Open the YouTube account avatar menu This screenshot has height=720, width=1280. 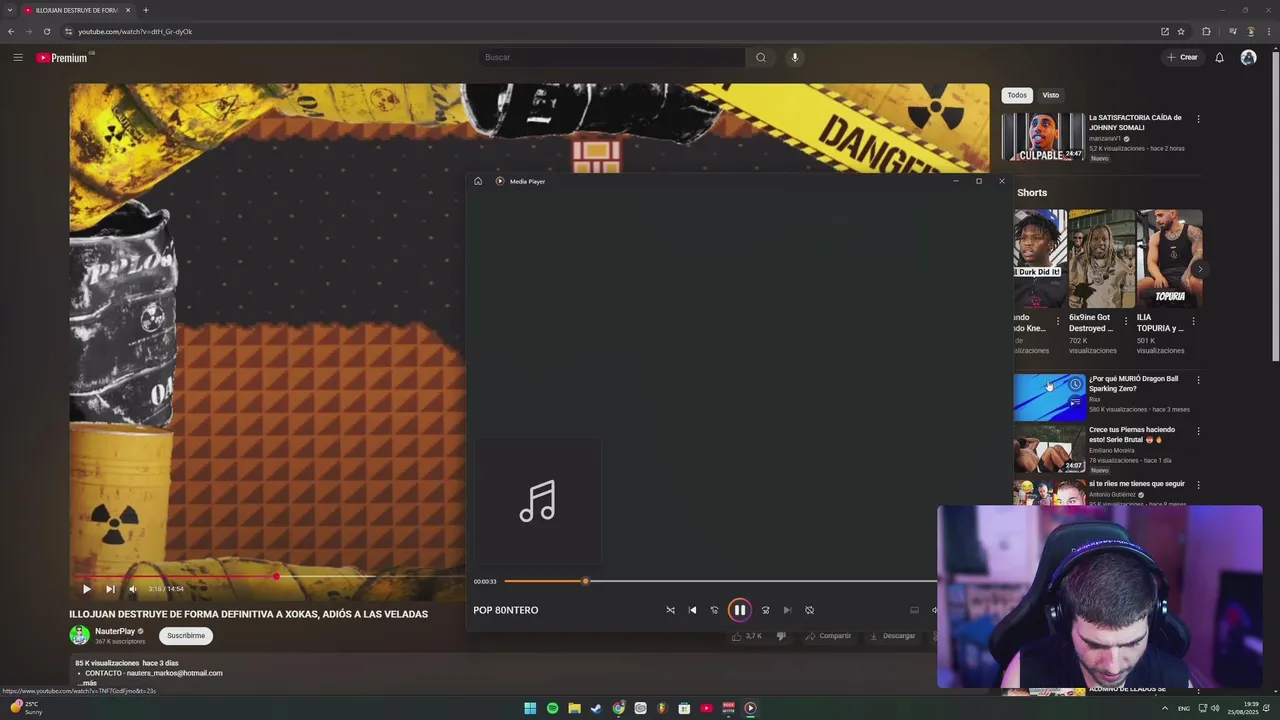[1248, 57]
